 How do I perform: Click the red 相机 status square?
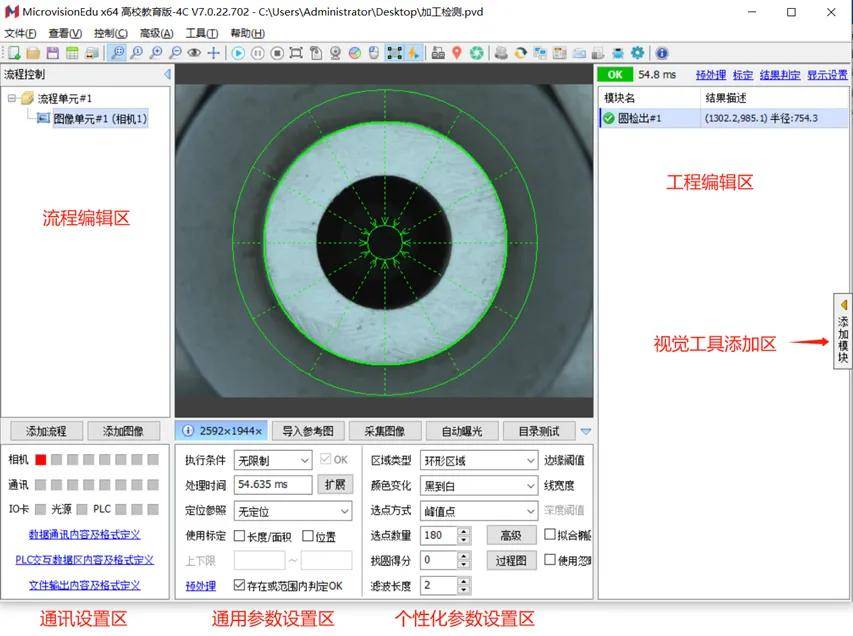(41, 460)
